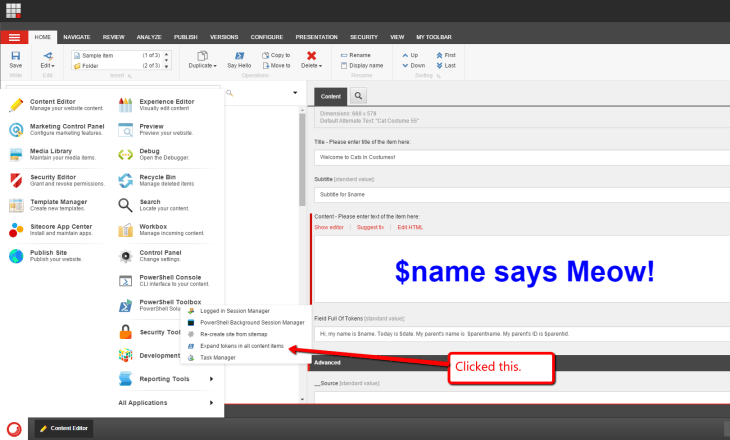The width and height of the screenshot is (730, 440).
Task: Launch the Security Editor
Action: tap(57, 180)
